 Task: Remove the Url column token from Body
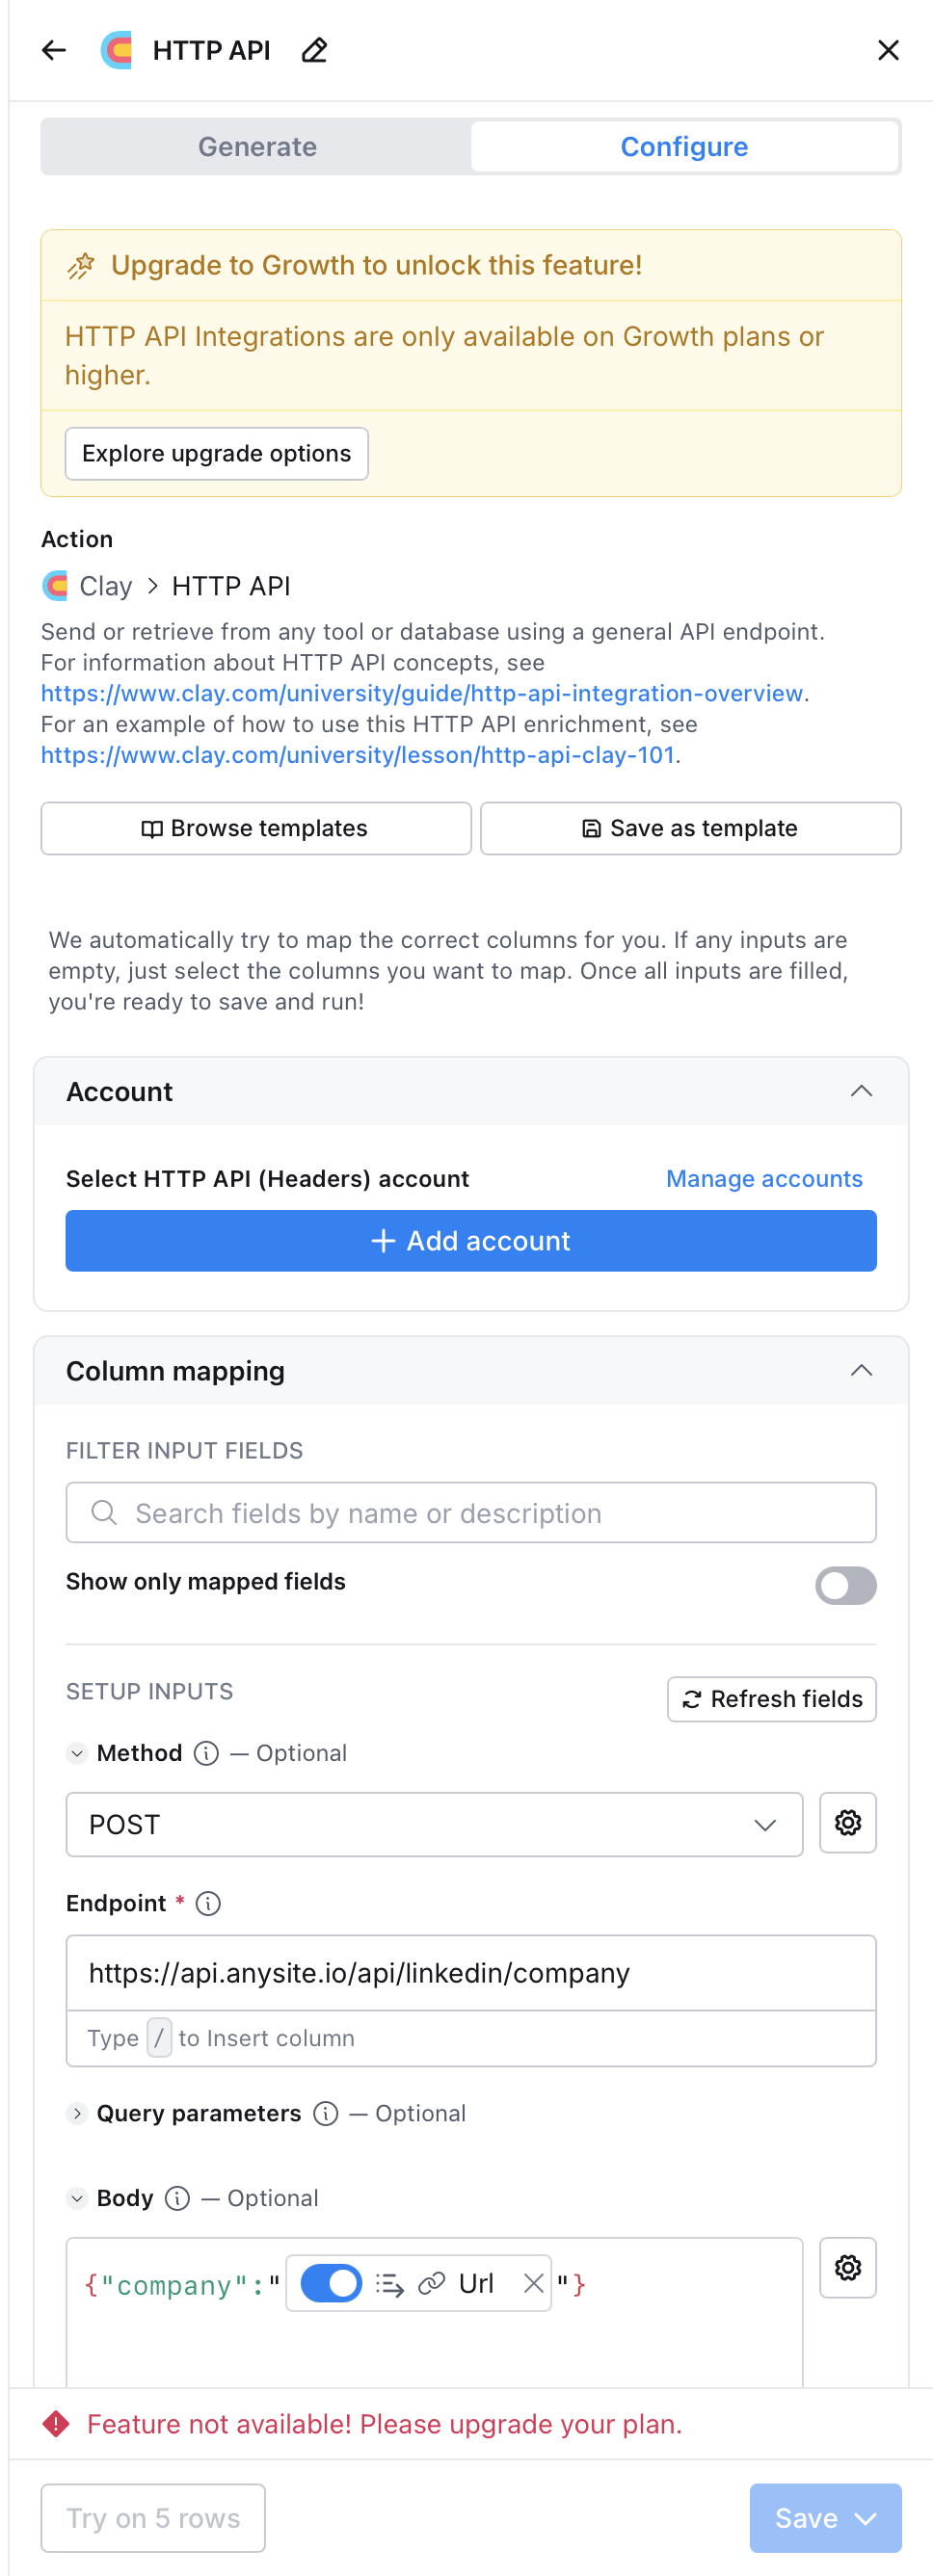[x=534, y=2283]
